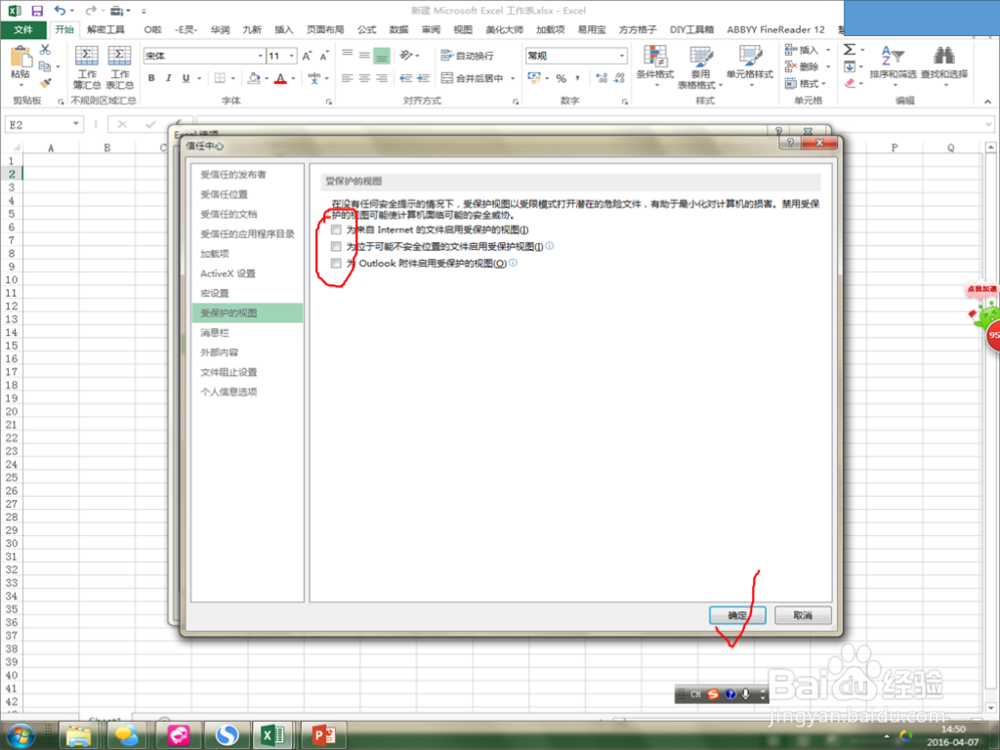Select ActiveX 设置 category
The width and height of the screenshot is (1000, 750).
(247, 274)
